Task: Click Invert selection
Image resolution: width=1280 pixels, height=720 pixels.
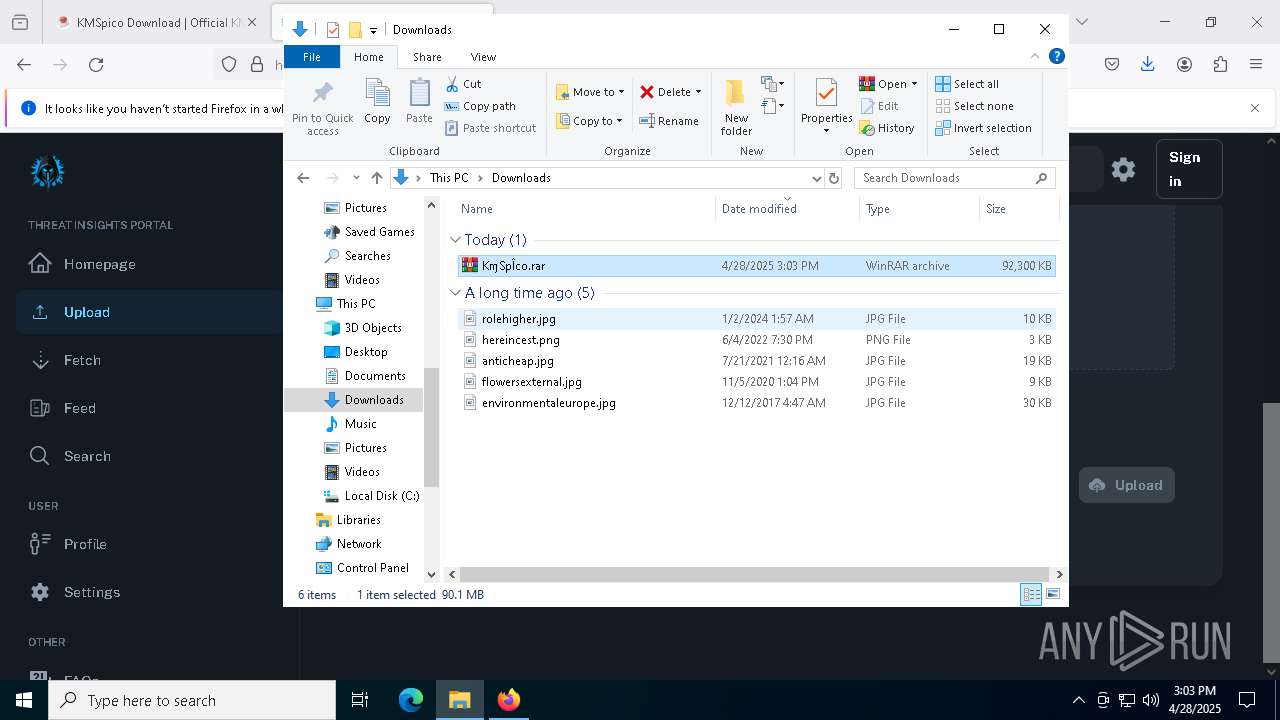Action: pyautogui.click(x=983, y=128)
